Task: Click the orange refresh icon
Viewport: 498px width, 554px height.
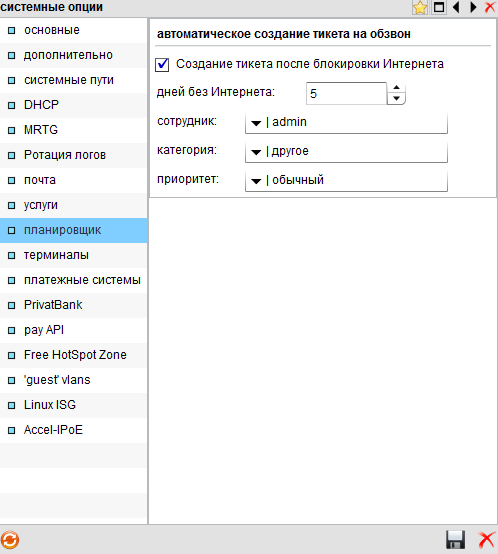Action: [x=10, y=540]
